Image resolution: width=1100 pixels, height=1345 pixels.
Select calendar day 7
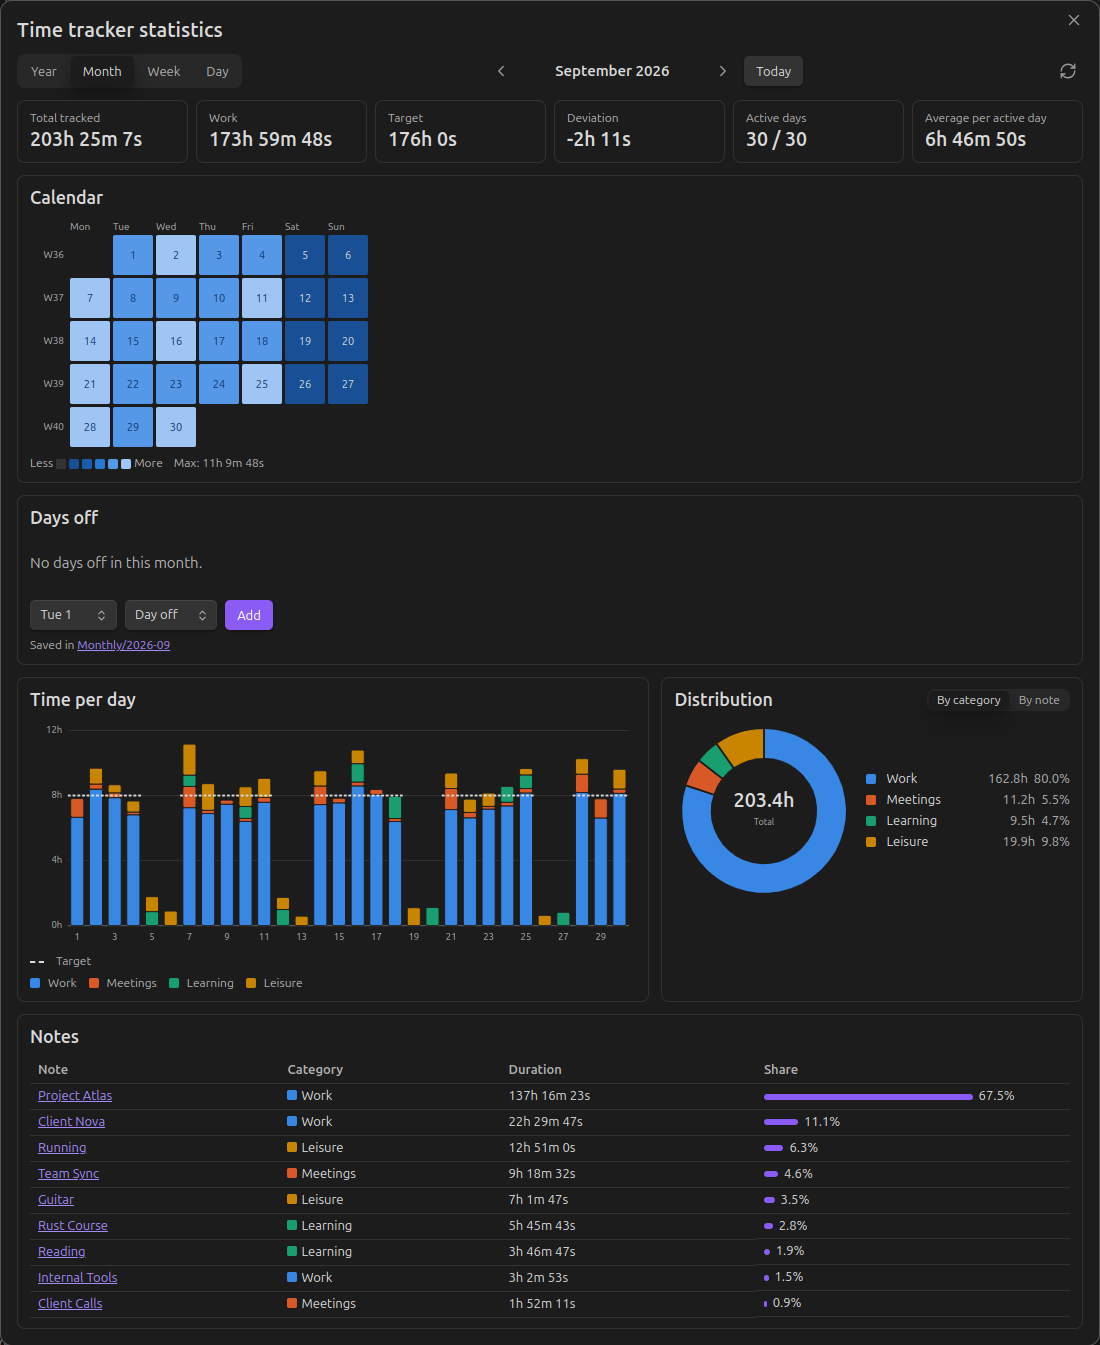point(90,298)
